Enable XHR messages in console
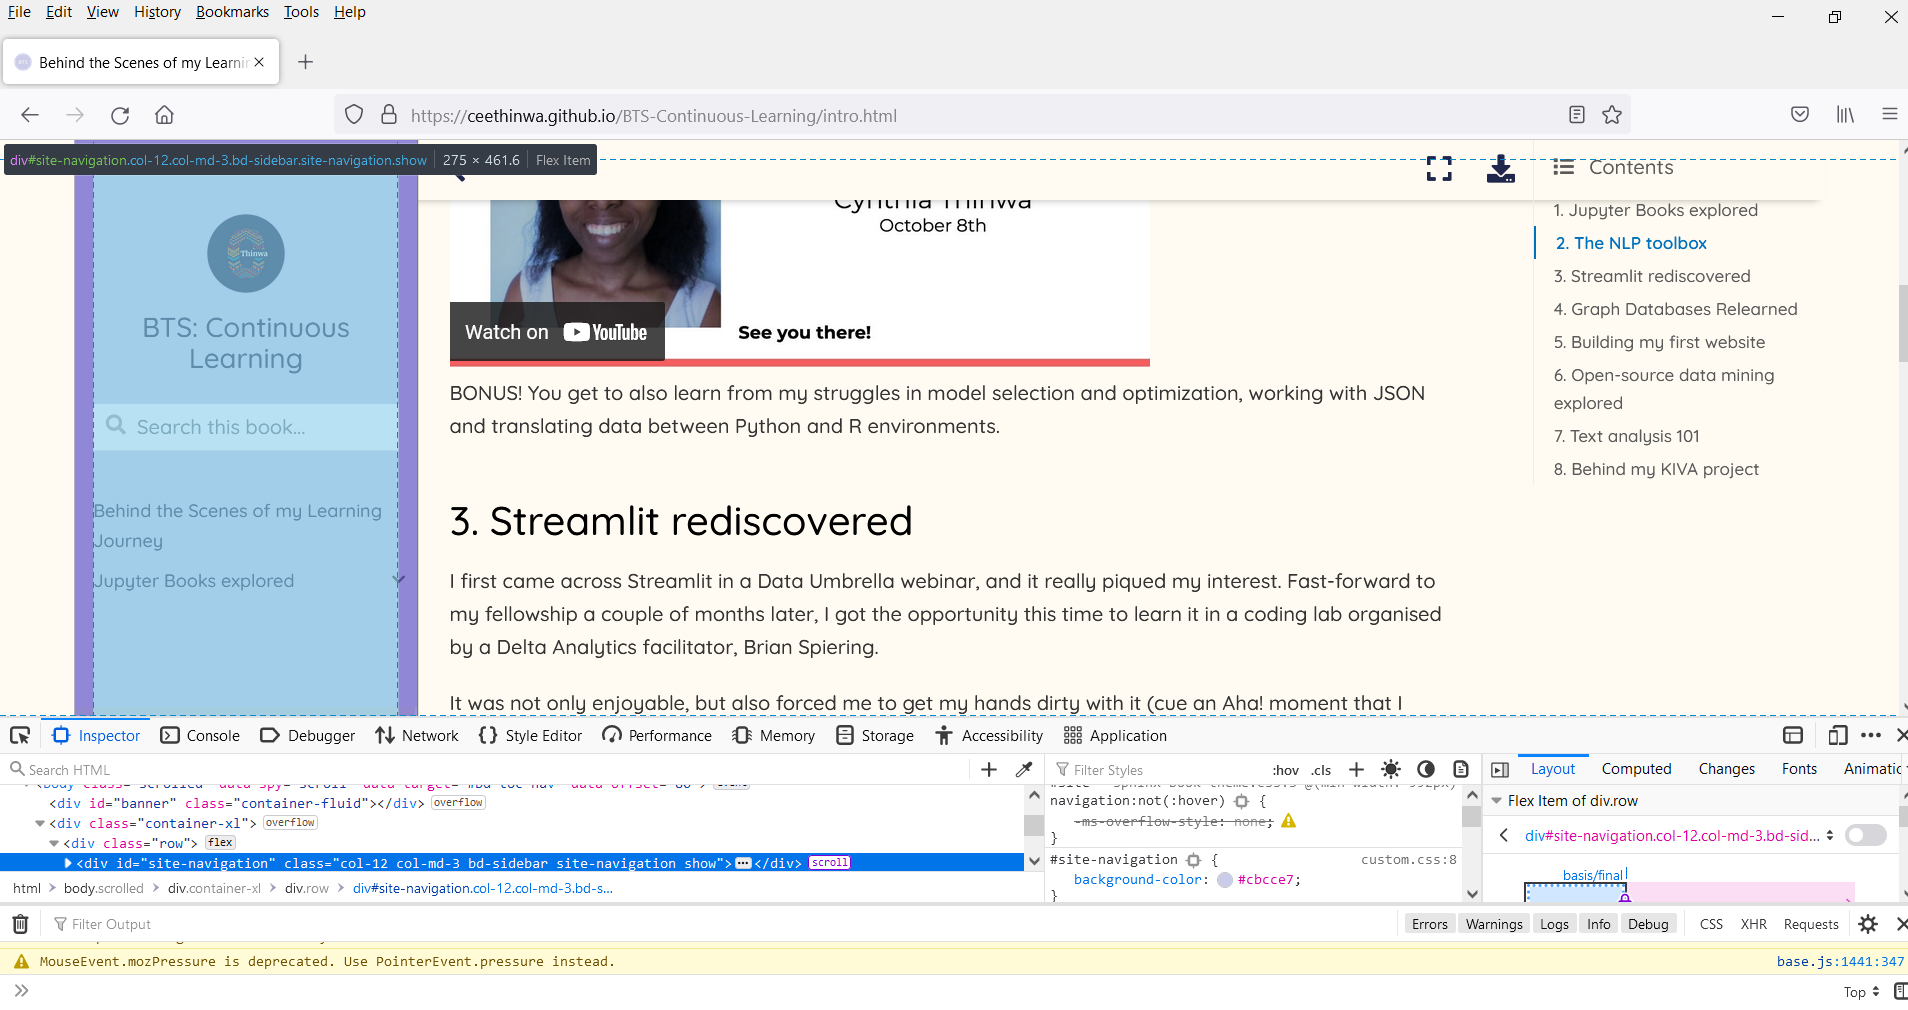The height and width of the screenshot is (1010, 1908). pyautogui.click(x=1753, y=924)
